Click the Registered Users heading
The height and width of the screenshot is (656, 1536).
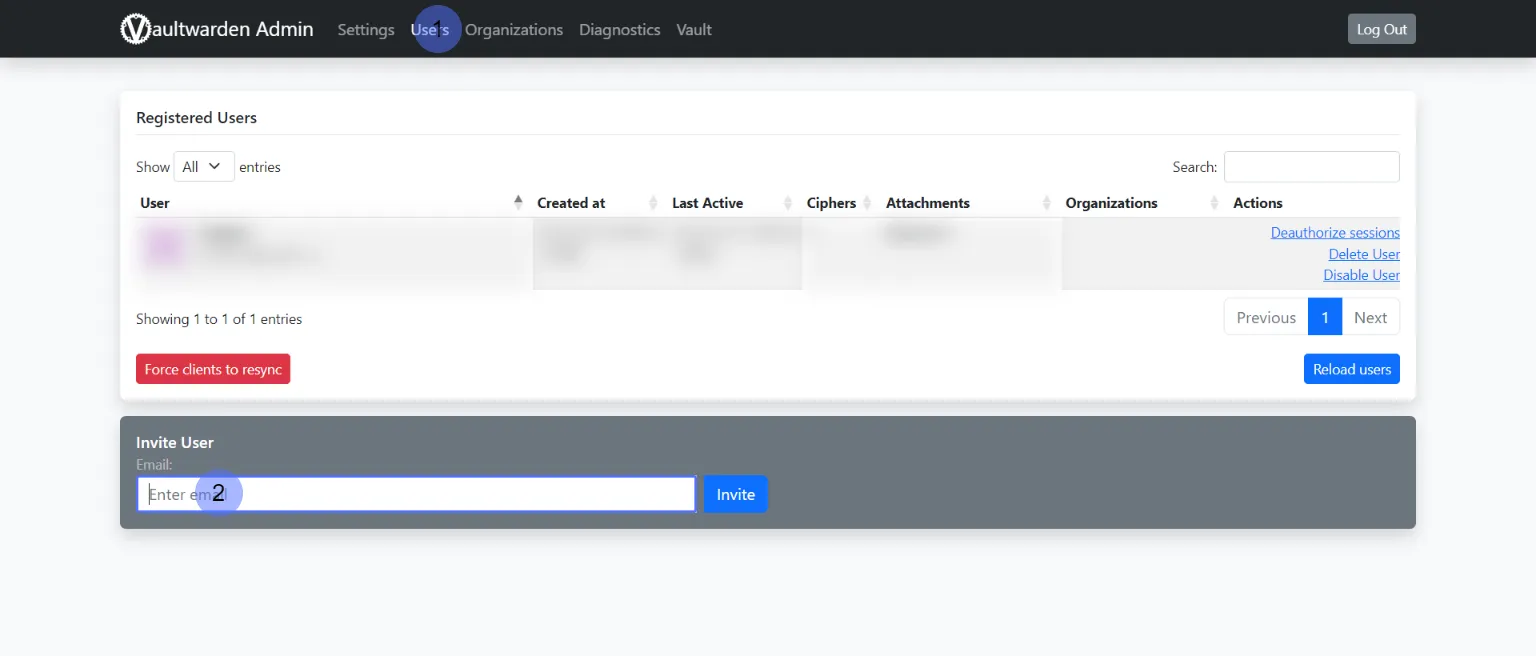pyautogui.click(x=196, y=117)
